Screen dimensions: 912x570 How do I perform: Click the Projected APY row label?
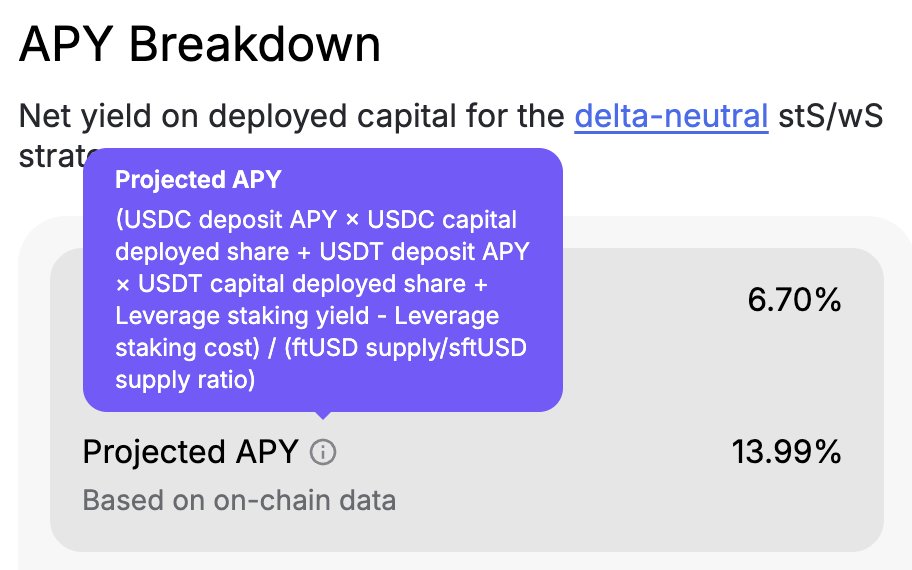[190, 452]
